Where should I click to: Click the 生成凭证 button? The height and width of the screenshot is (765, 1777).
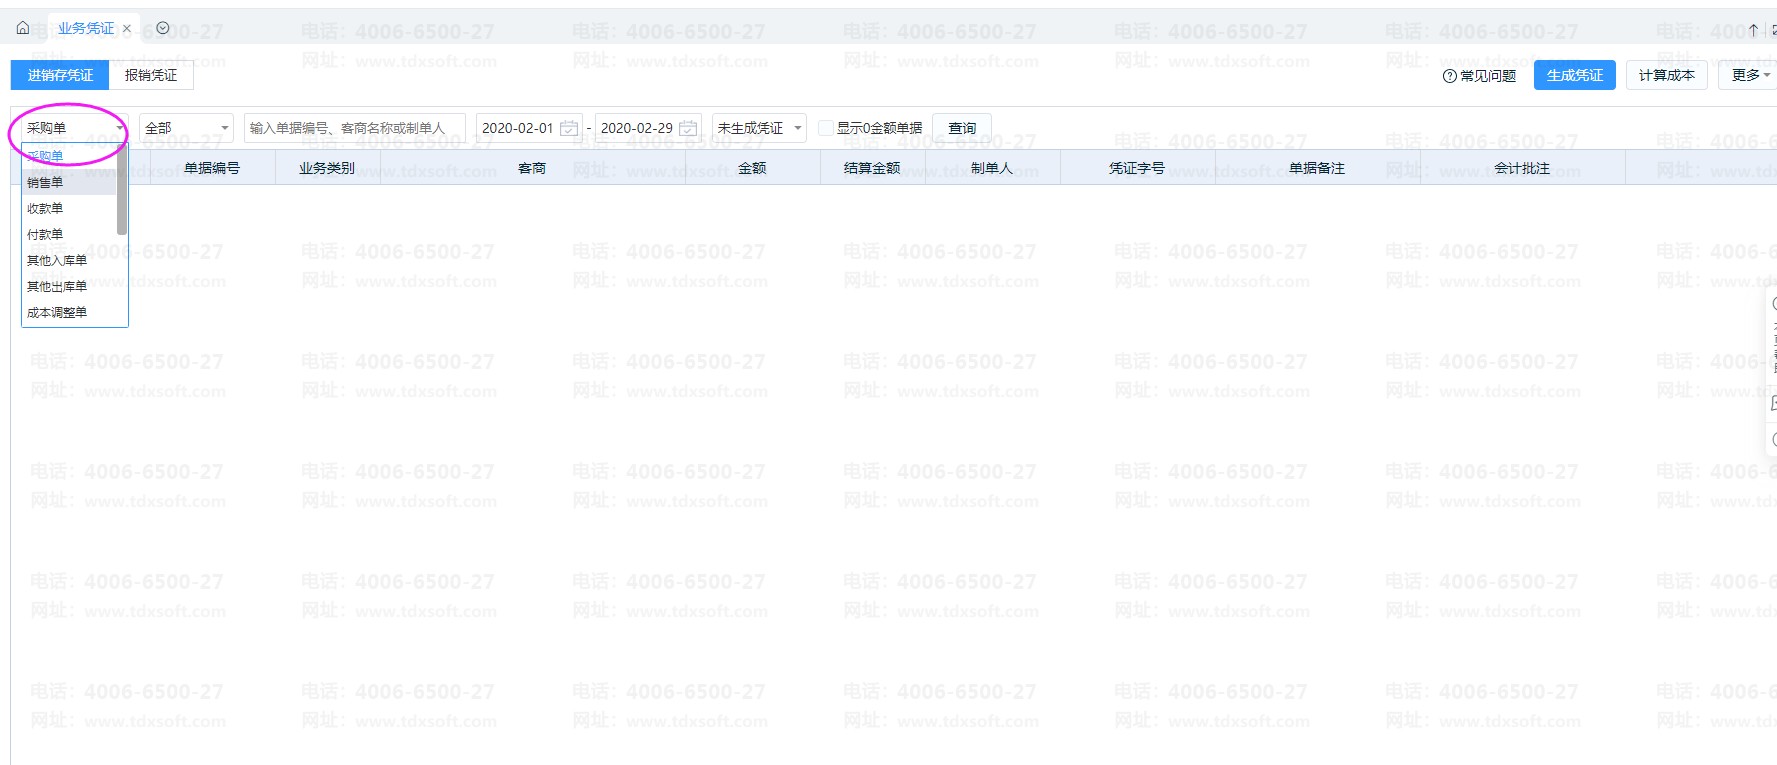pyautogui.click(x=1574, y=76)
